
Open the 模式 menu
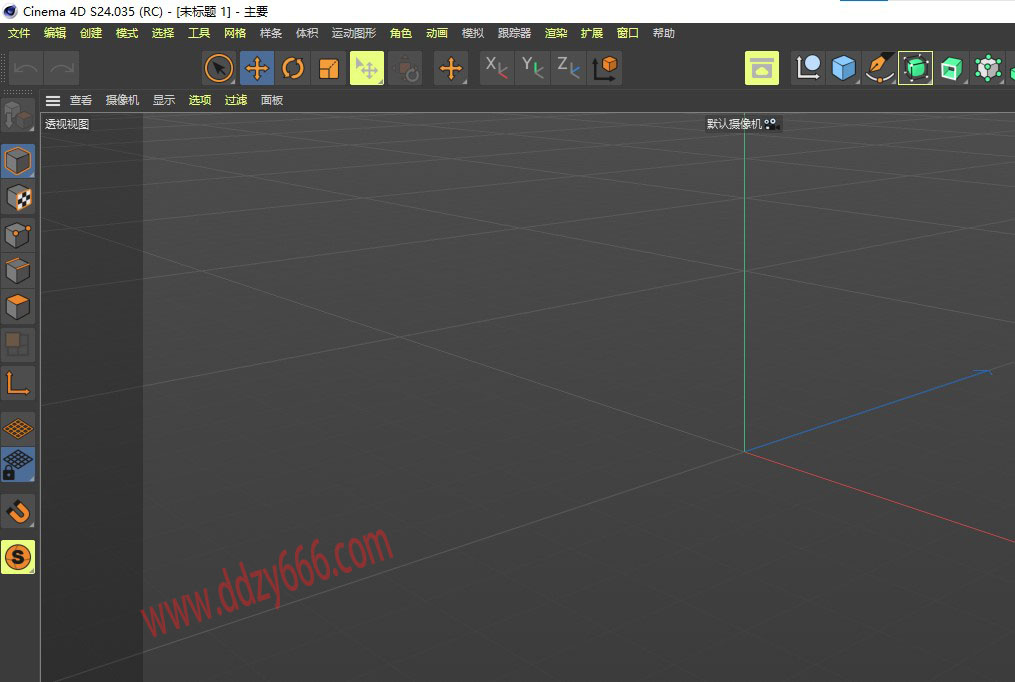127,33
